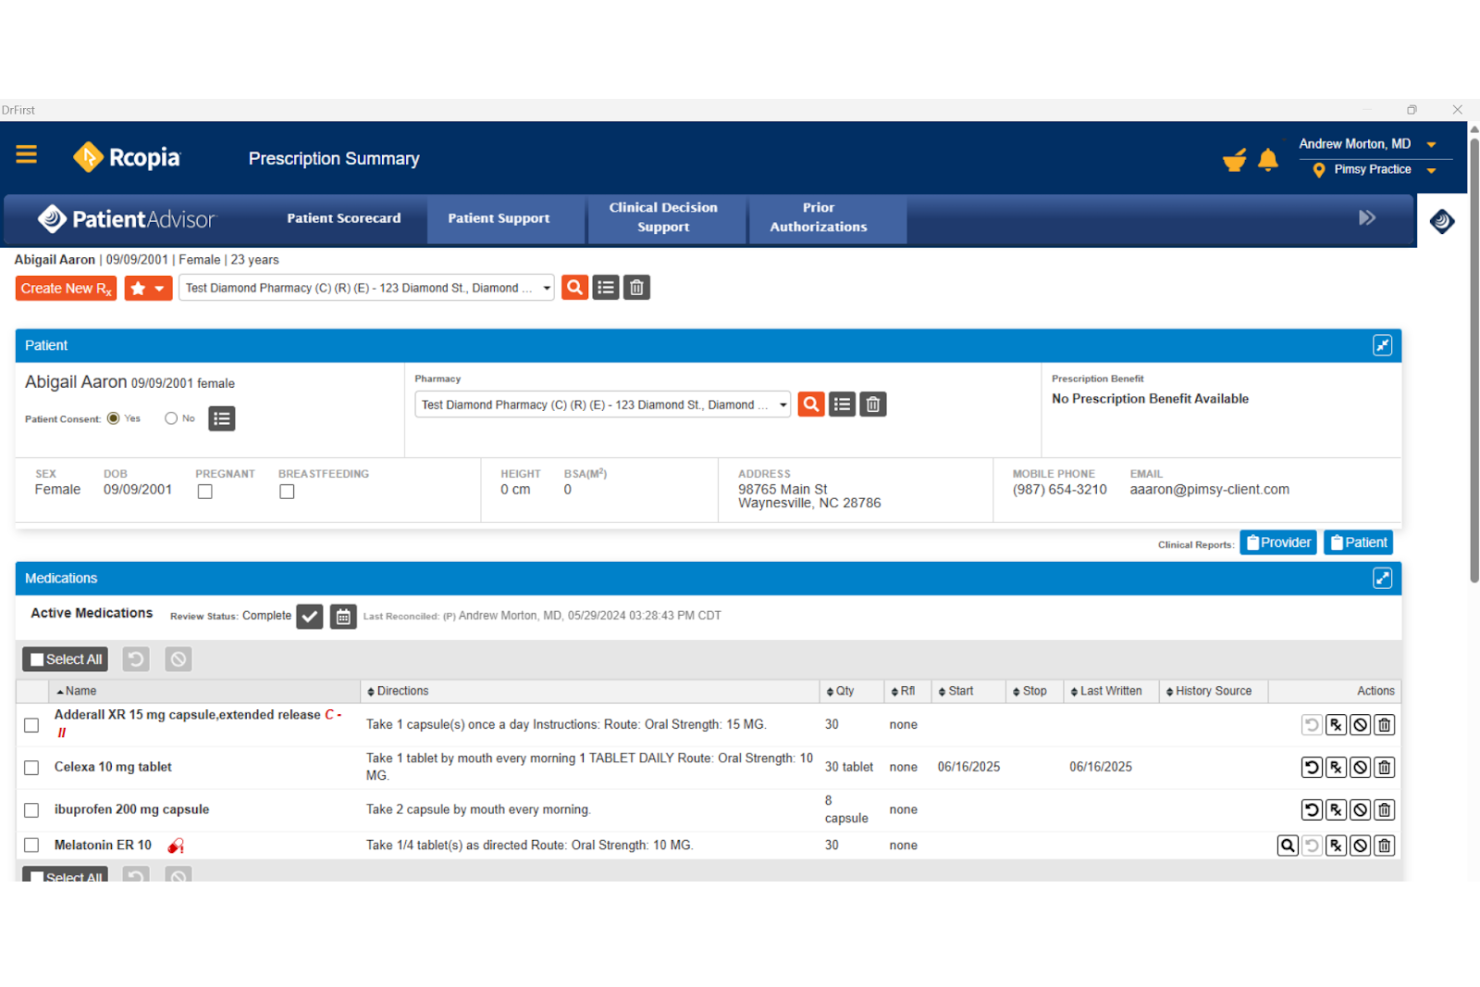This screenshot has width=1480, height=987.
Task: Open the Andrew Morton, MD user dropdown
Action: [1431, 145]
